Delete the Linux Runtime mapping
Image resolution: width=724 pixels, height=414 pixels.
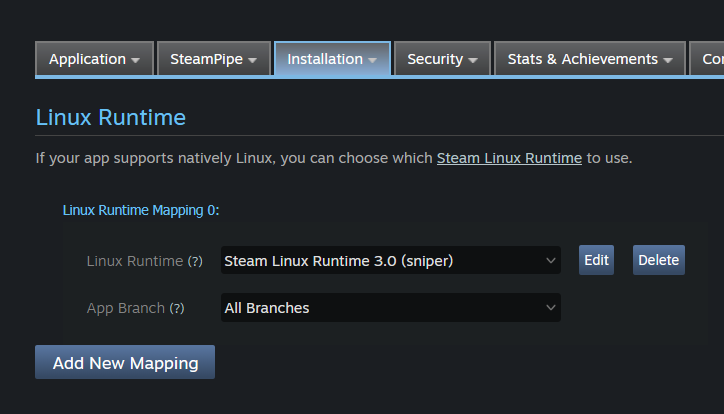tap(658, 260)
